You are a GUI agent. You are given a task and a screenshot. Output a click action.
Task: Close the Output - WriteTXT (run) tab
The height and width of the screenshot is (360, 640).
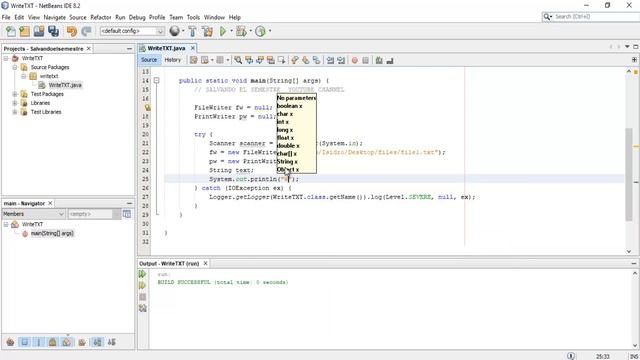(x=205, y=264)
